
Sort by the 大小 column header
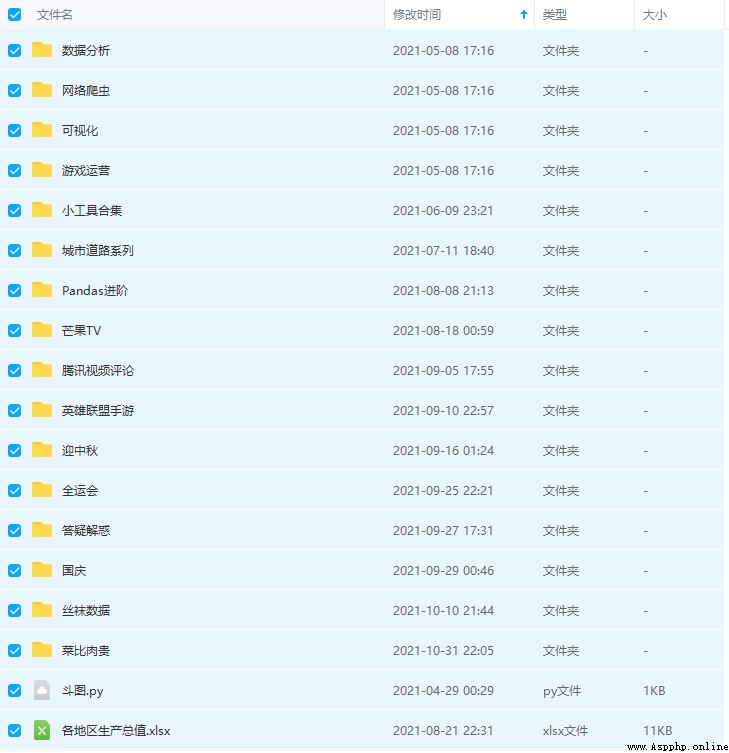click(655, 14)
